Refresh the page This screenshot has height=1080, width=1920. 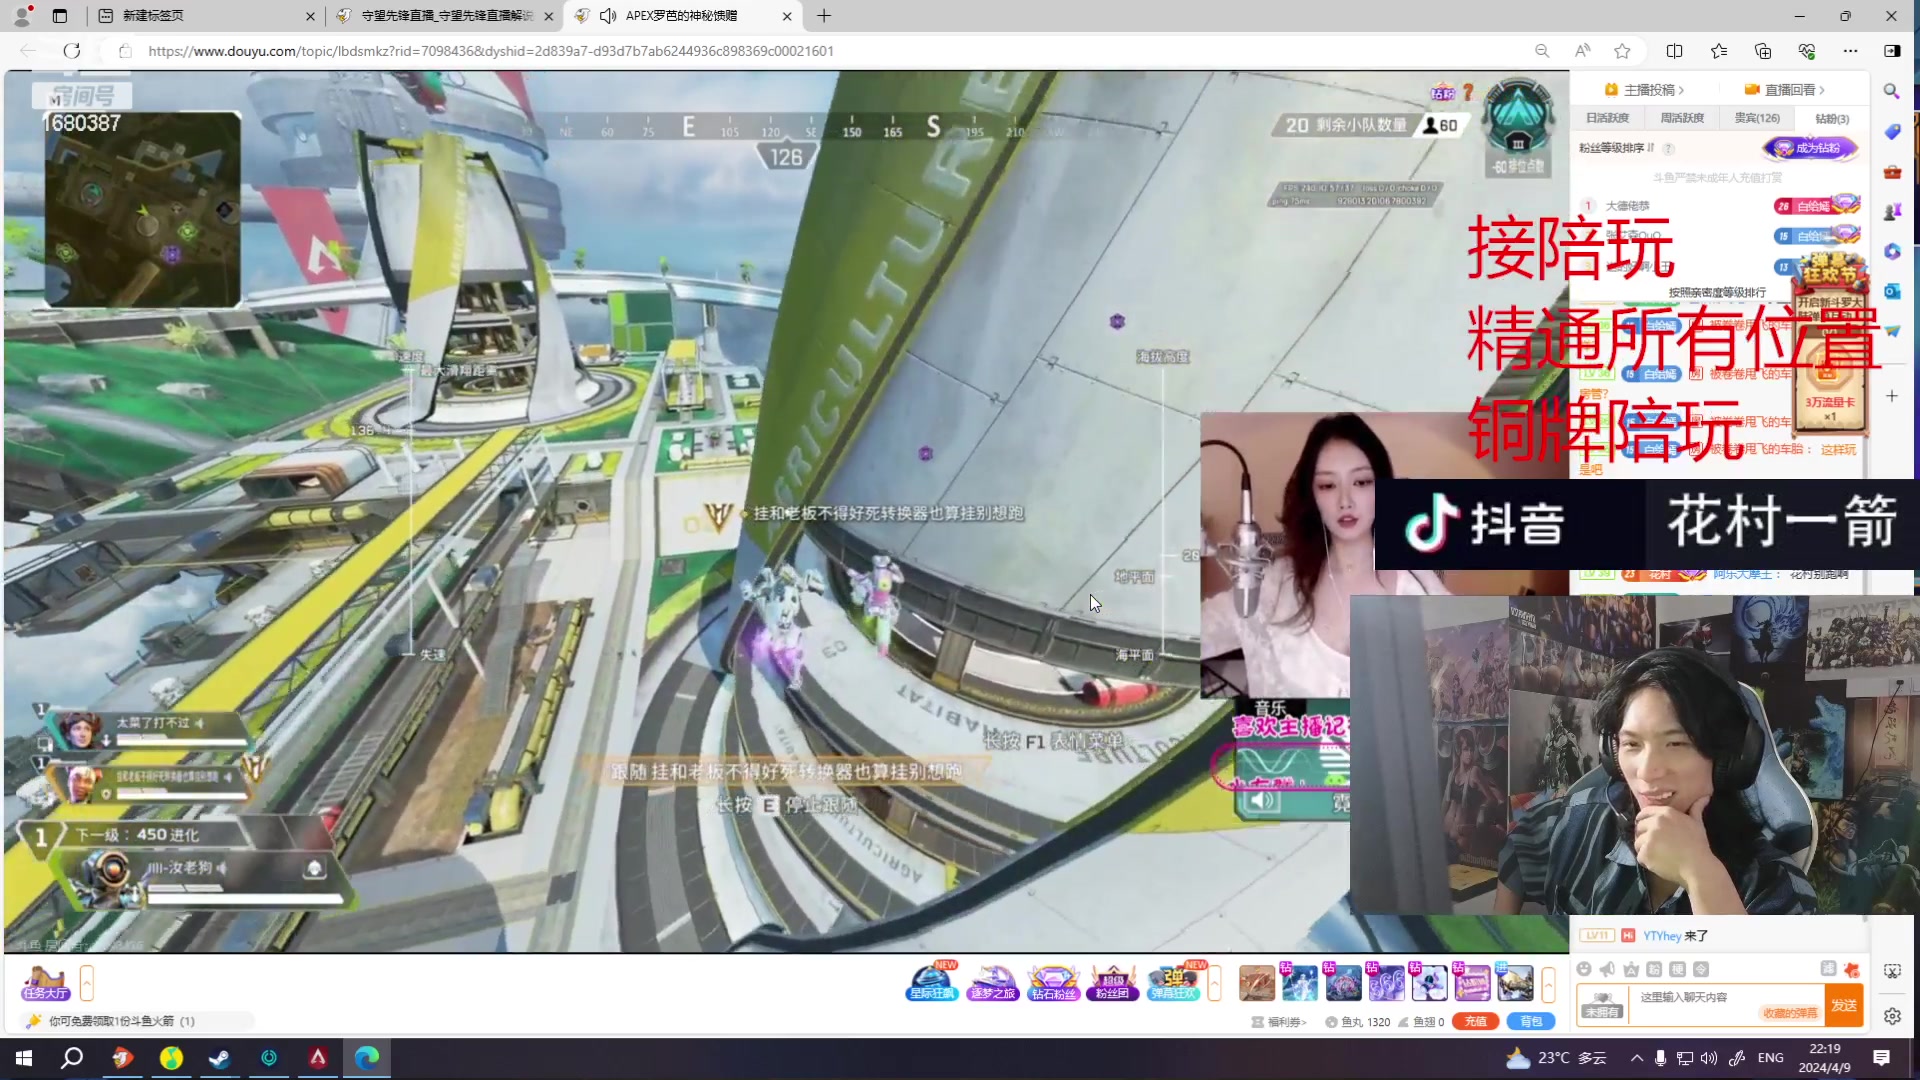72,51
